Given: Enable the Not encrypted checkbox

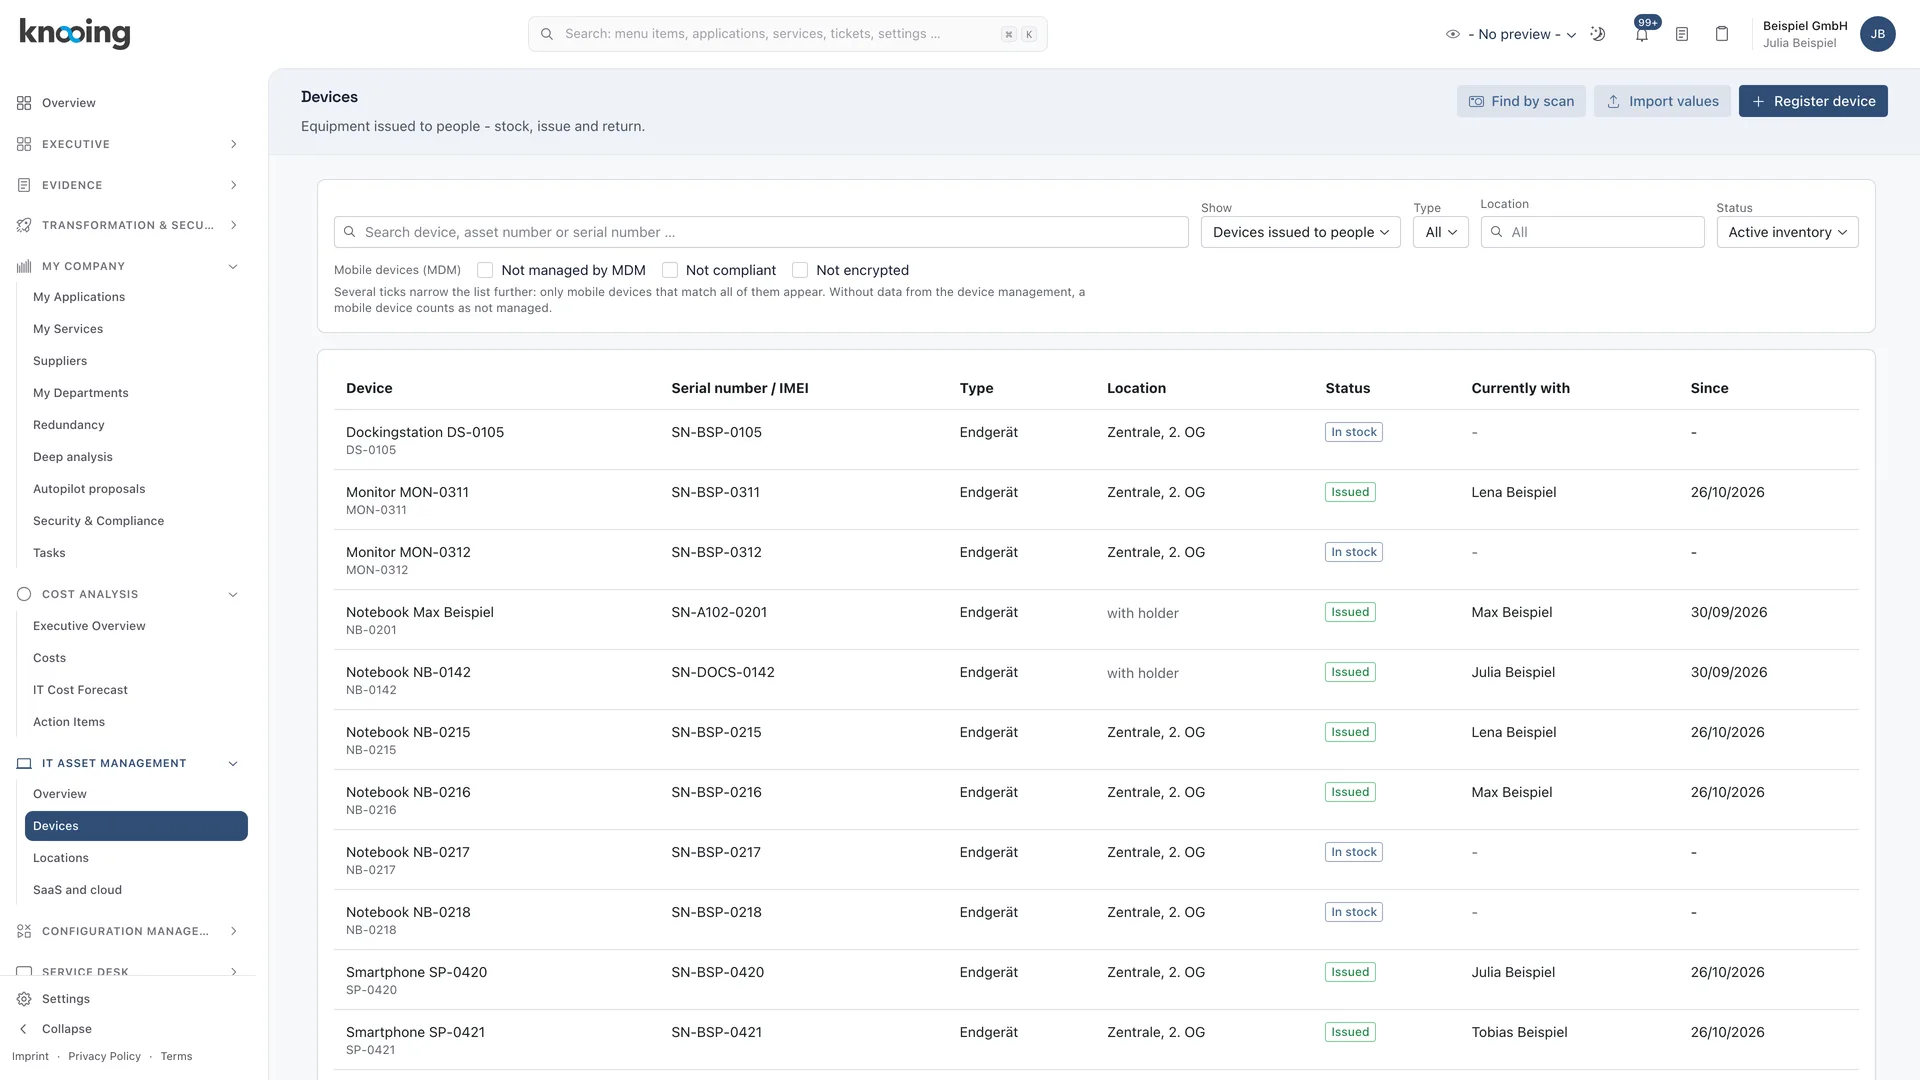Looking at the screenshot, I should coord(800,270).
